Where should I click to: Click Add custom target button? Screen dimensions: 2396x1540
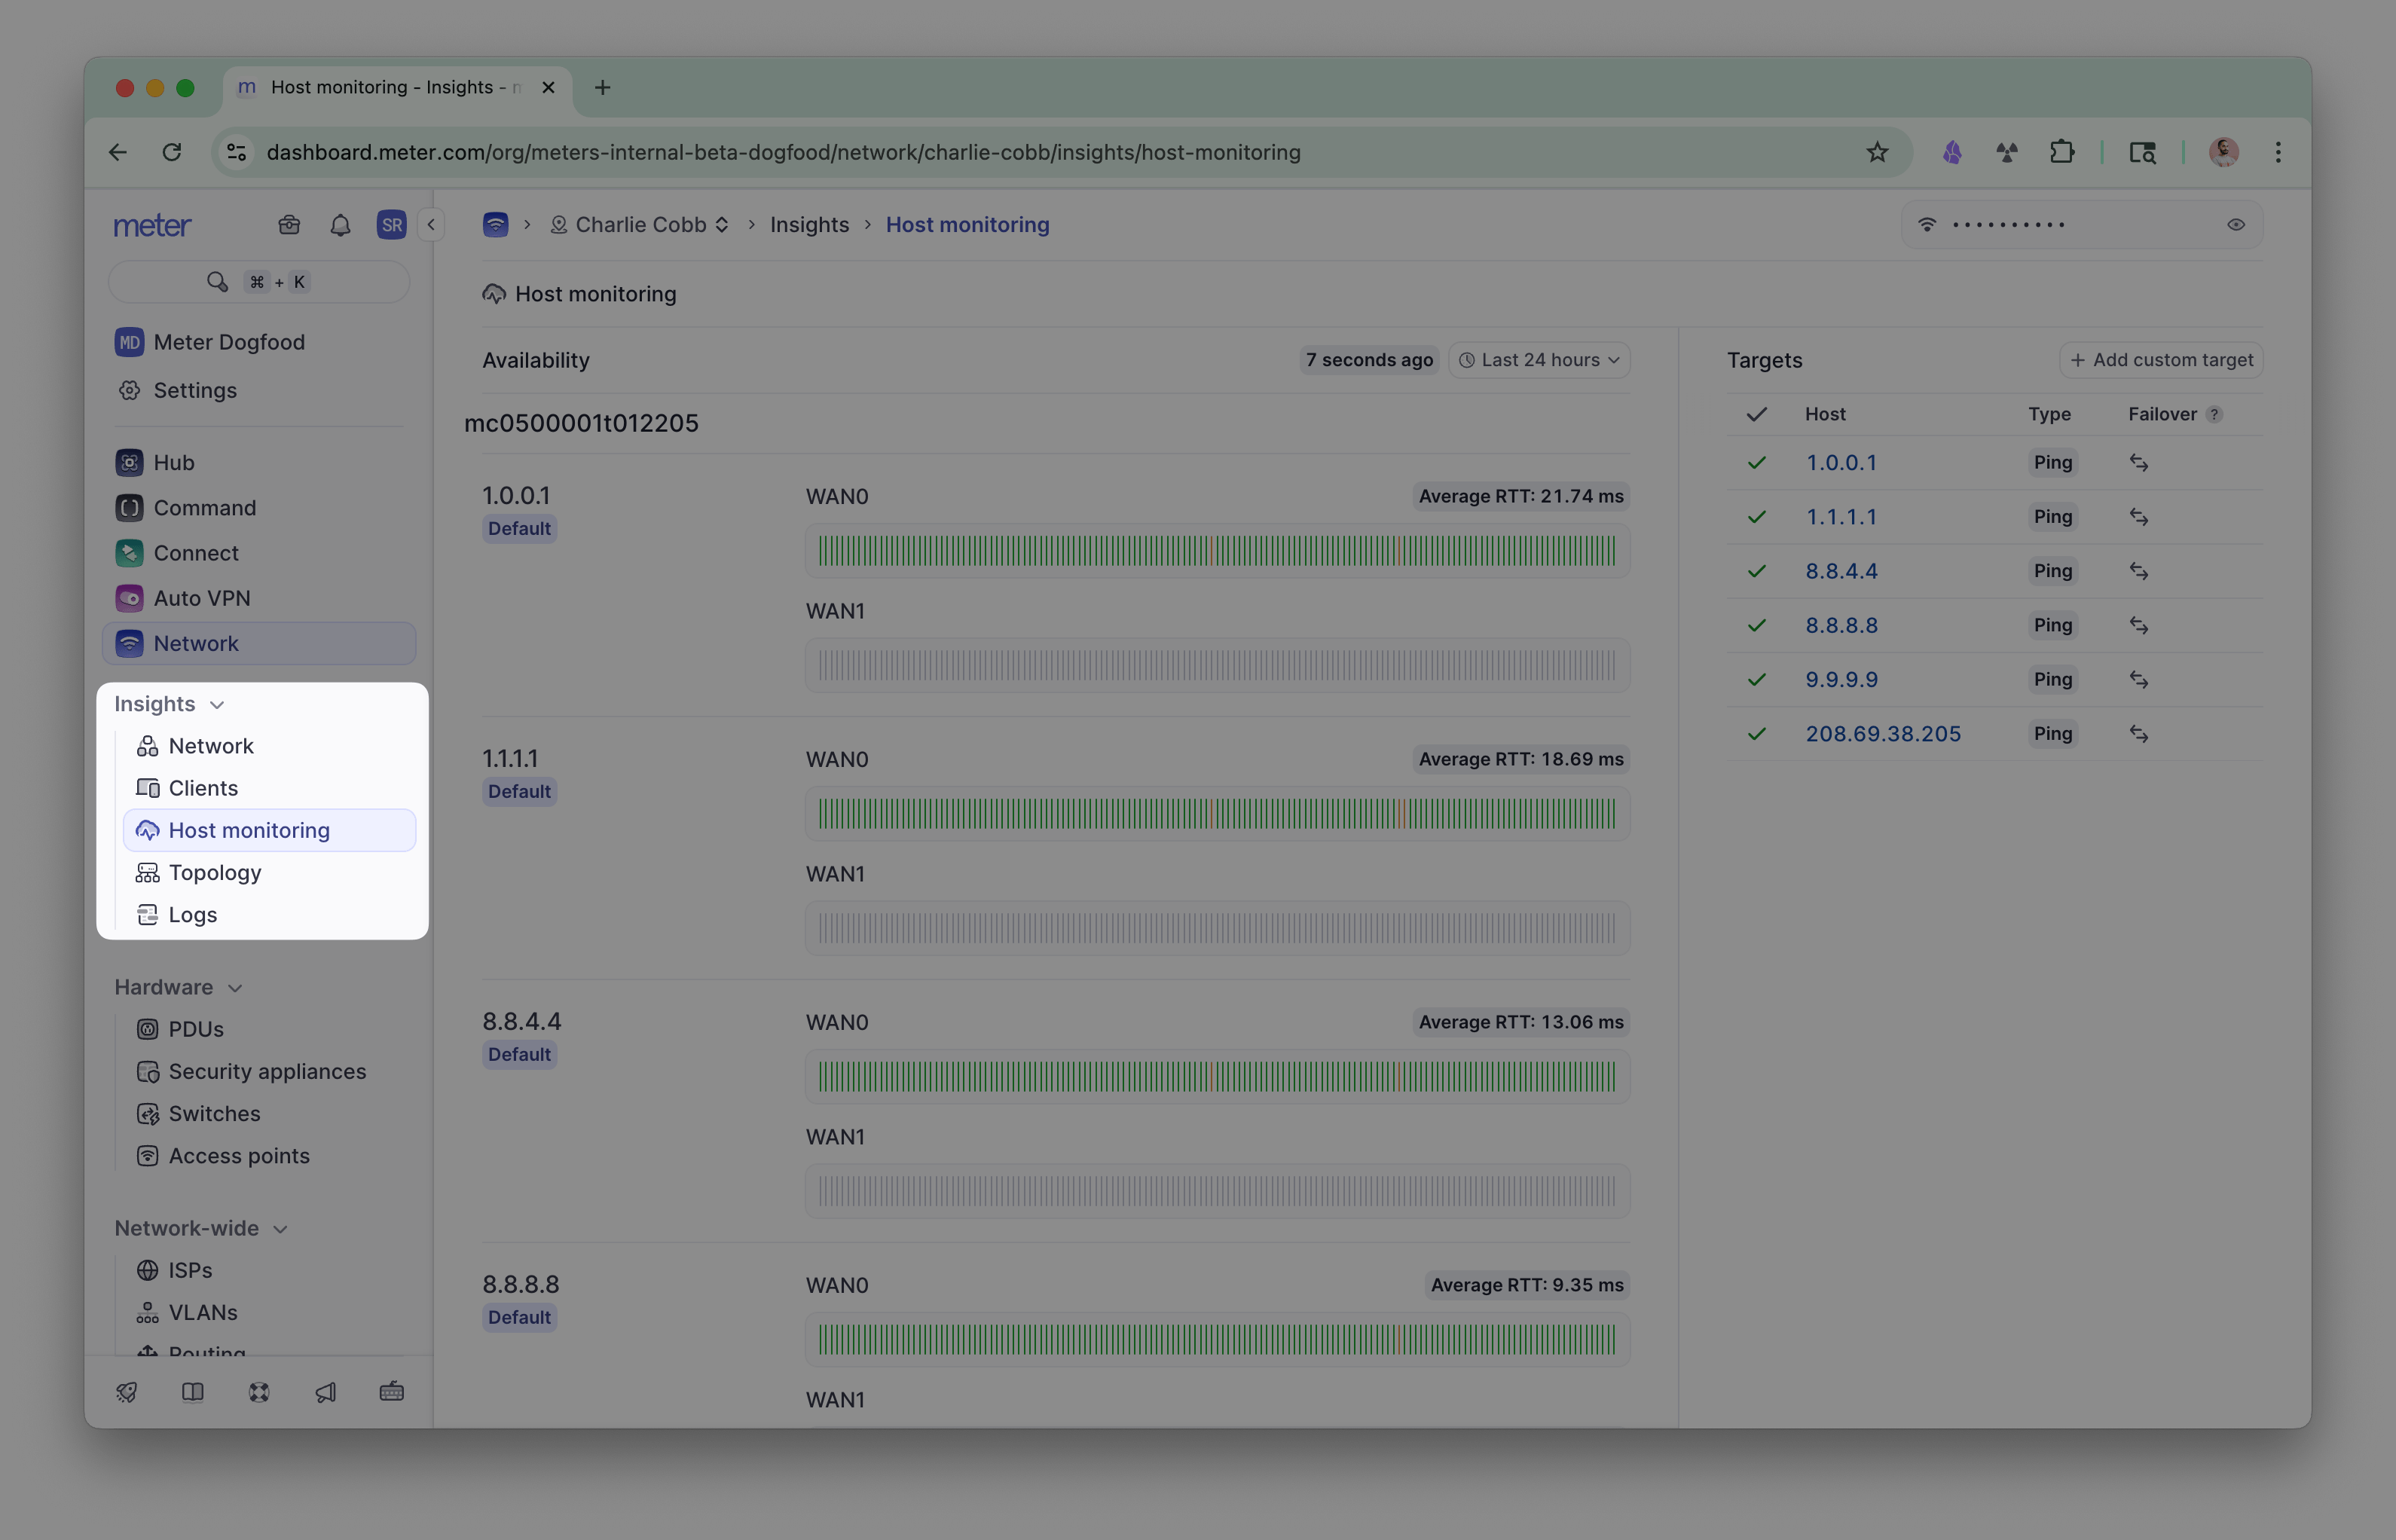tap(2160, 360)
